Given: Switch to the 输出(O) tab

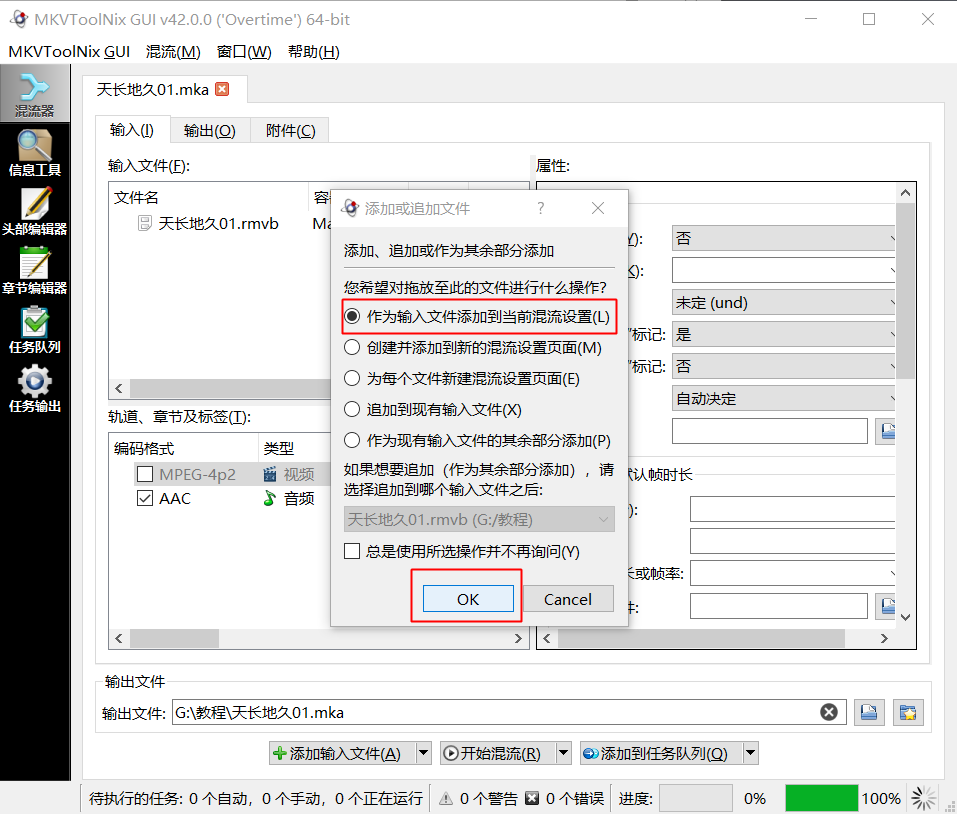Looking at the screenshot, I should click(209, 131).
